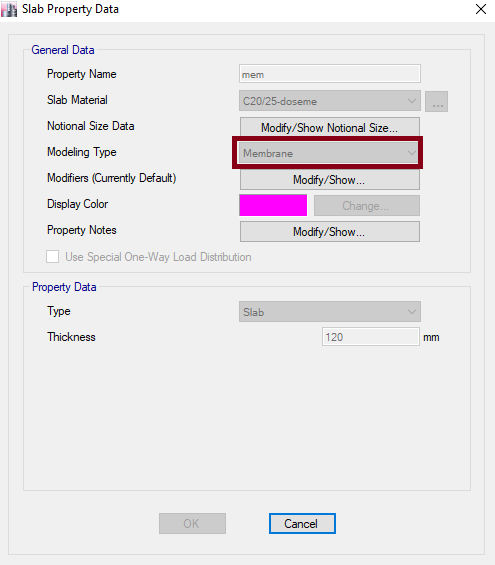
Task: Click the Slab Material C20/25-doseme combo box
Action: 330,101
